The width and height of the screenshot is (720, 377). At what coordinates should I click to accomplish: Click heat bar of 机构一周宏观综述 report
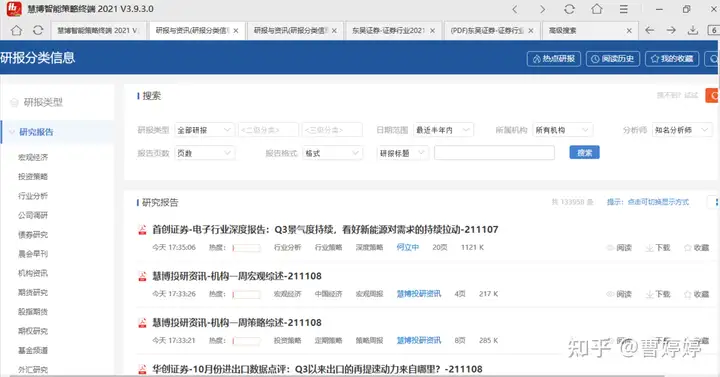coord(247,294)
